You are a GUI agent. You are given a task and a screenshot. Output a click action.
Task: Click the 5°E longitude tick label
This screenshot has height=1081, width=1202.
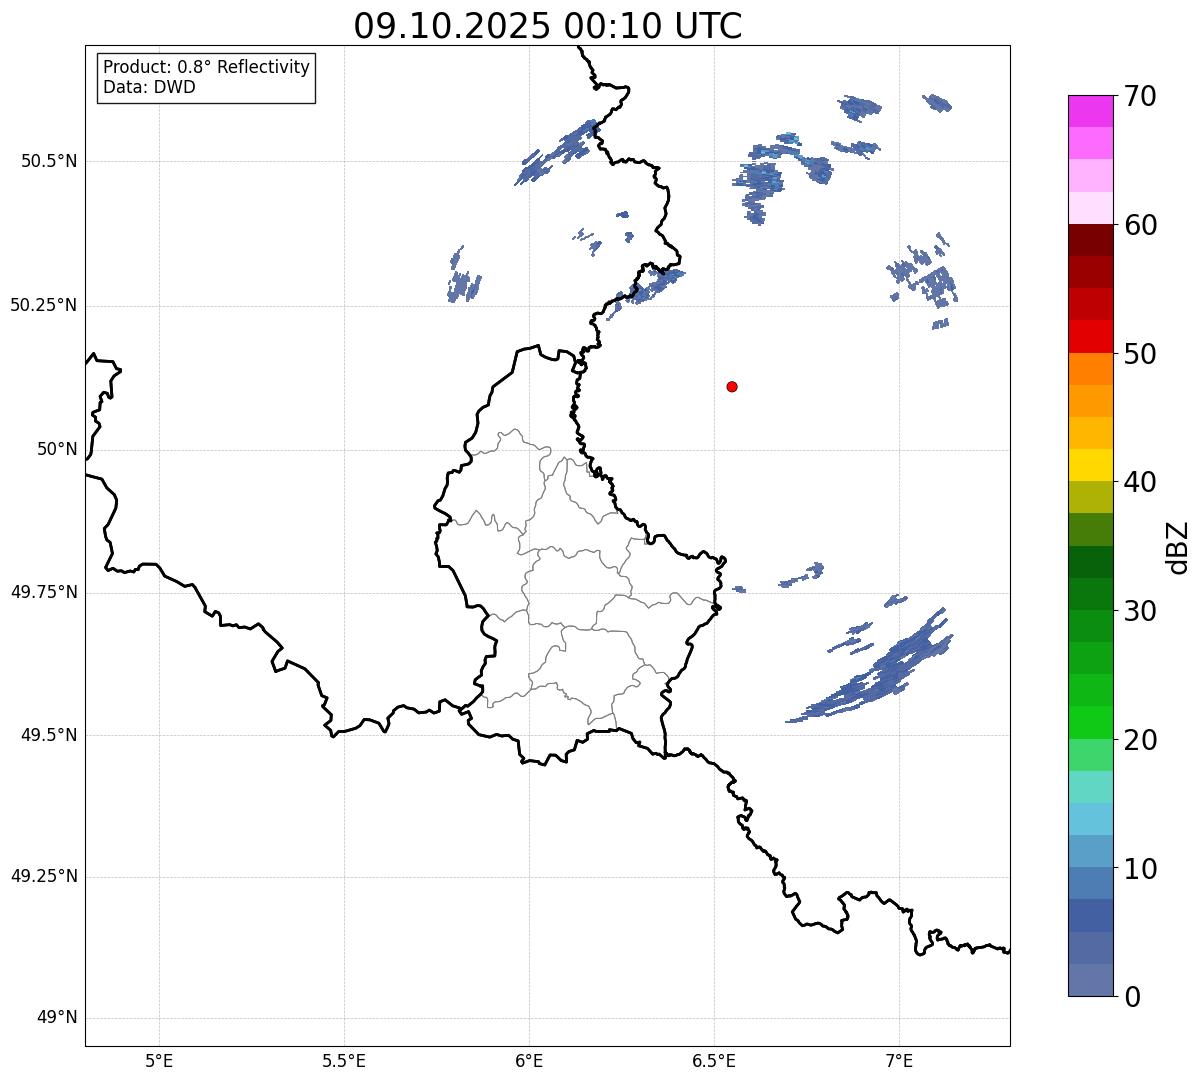pyautogui.click(x=159, y=1061)
